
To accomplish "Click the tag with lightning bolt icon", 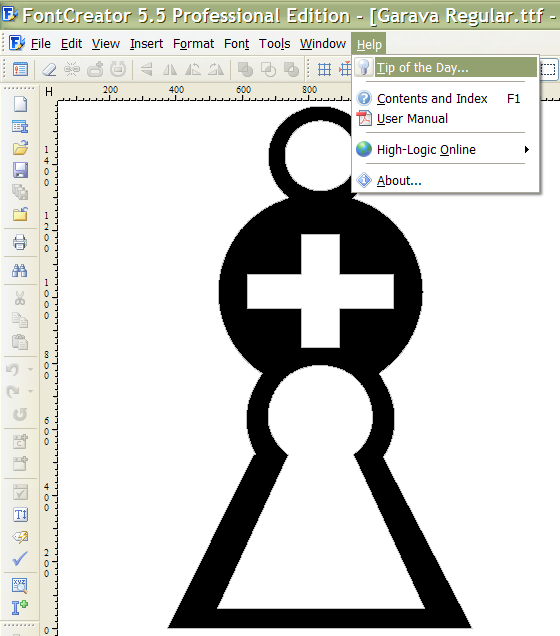I will point(20,537).
